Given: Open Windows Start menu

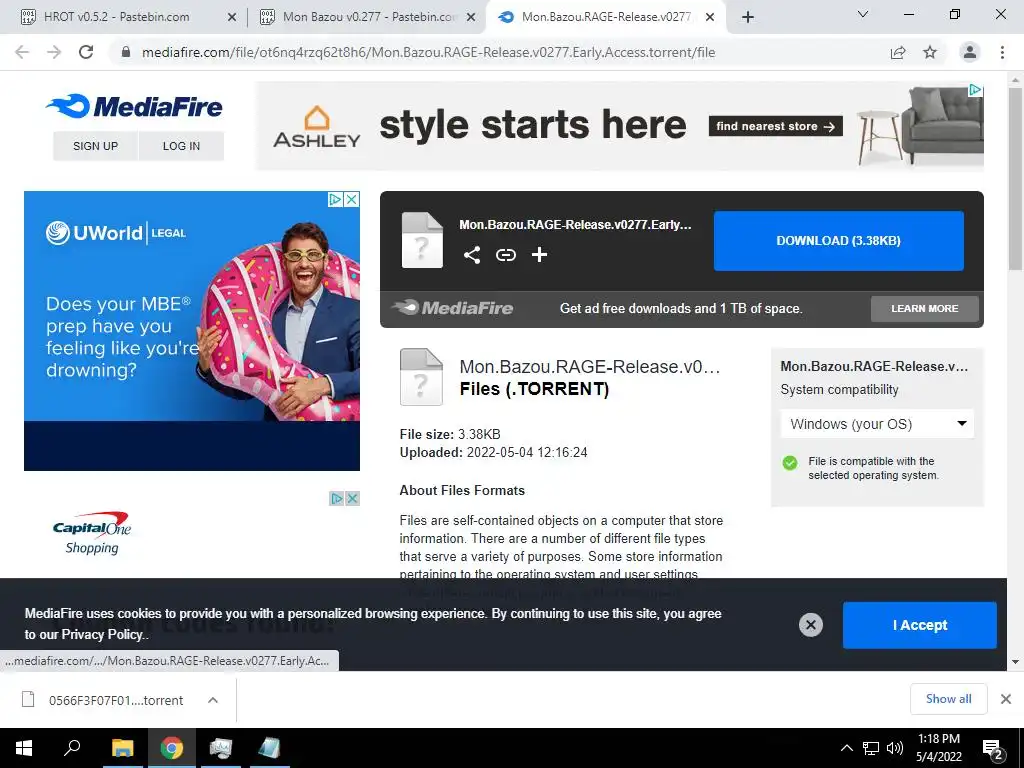Looking at the screenshot, I should pos(24,748).
